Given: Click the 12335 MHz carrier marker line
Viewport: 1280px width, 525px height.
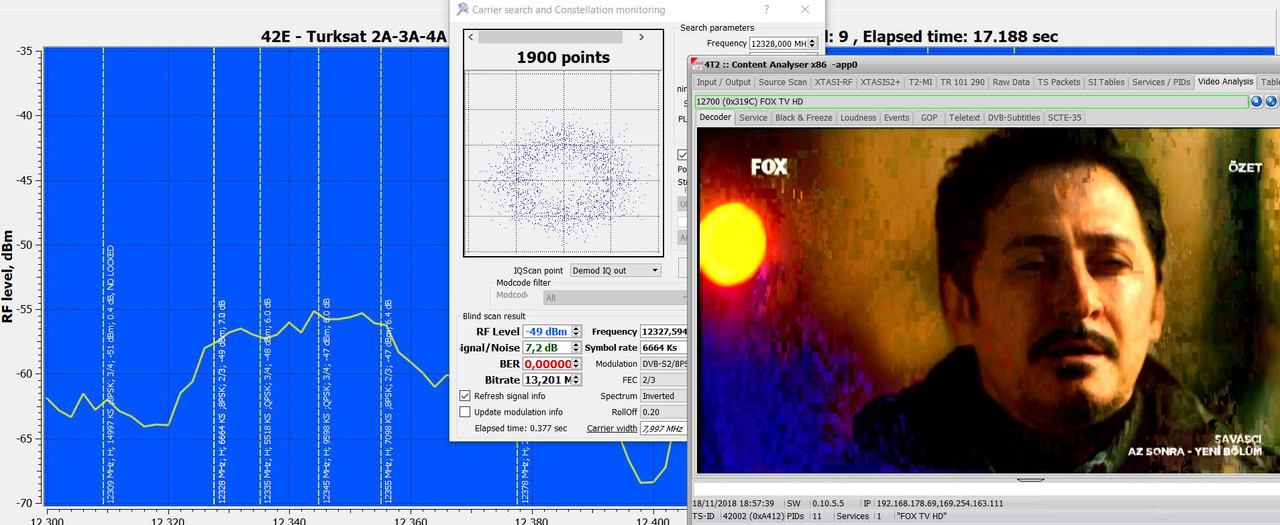Looking at the screenshot, I should pyautogui.click(x=261, y=275).
